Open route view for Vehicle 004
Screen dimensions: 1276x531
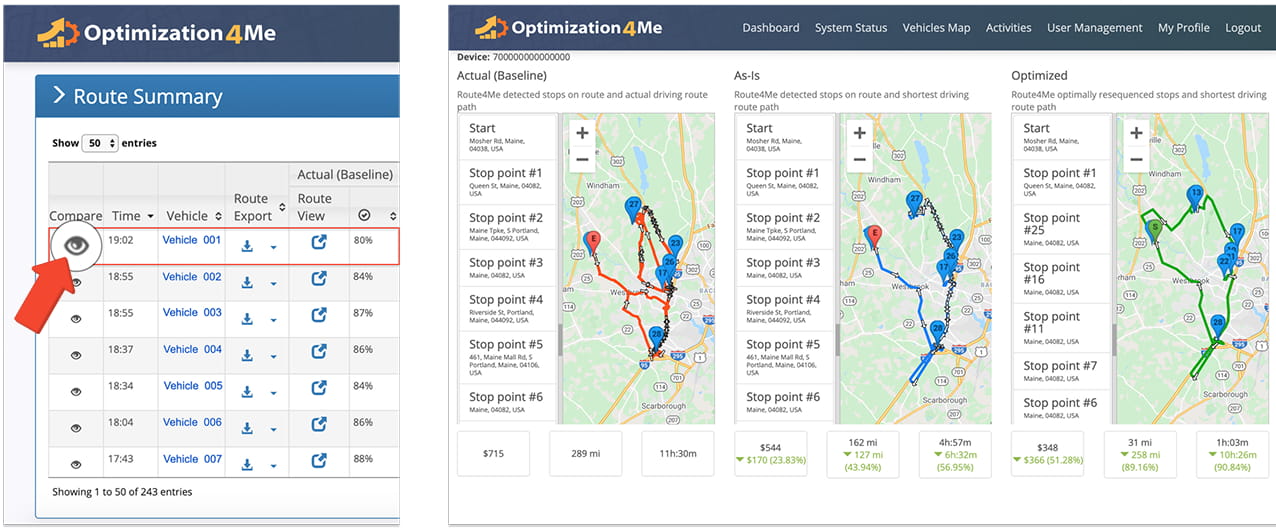click(x=319, y=351)
